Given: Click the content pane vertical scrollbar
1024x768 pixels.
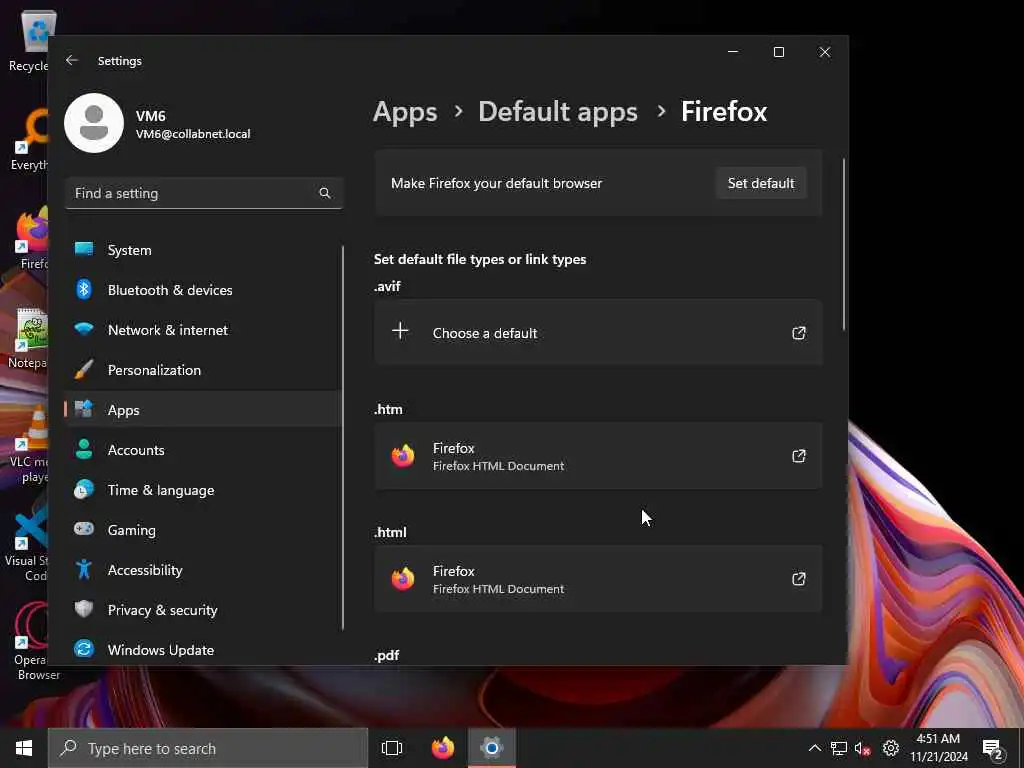Looking at the screenshot, I should (x=844, y=244).
